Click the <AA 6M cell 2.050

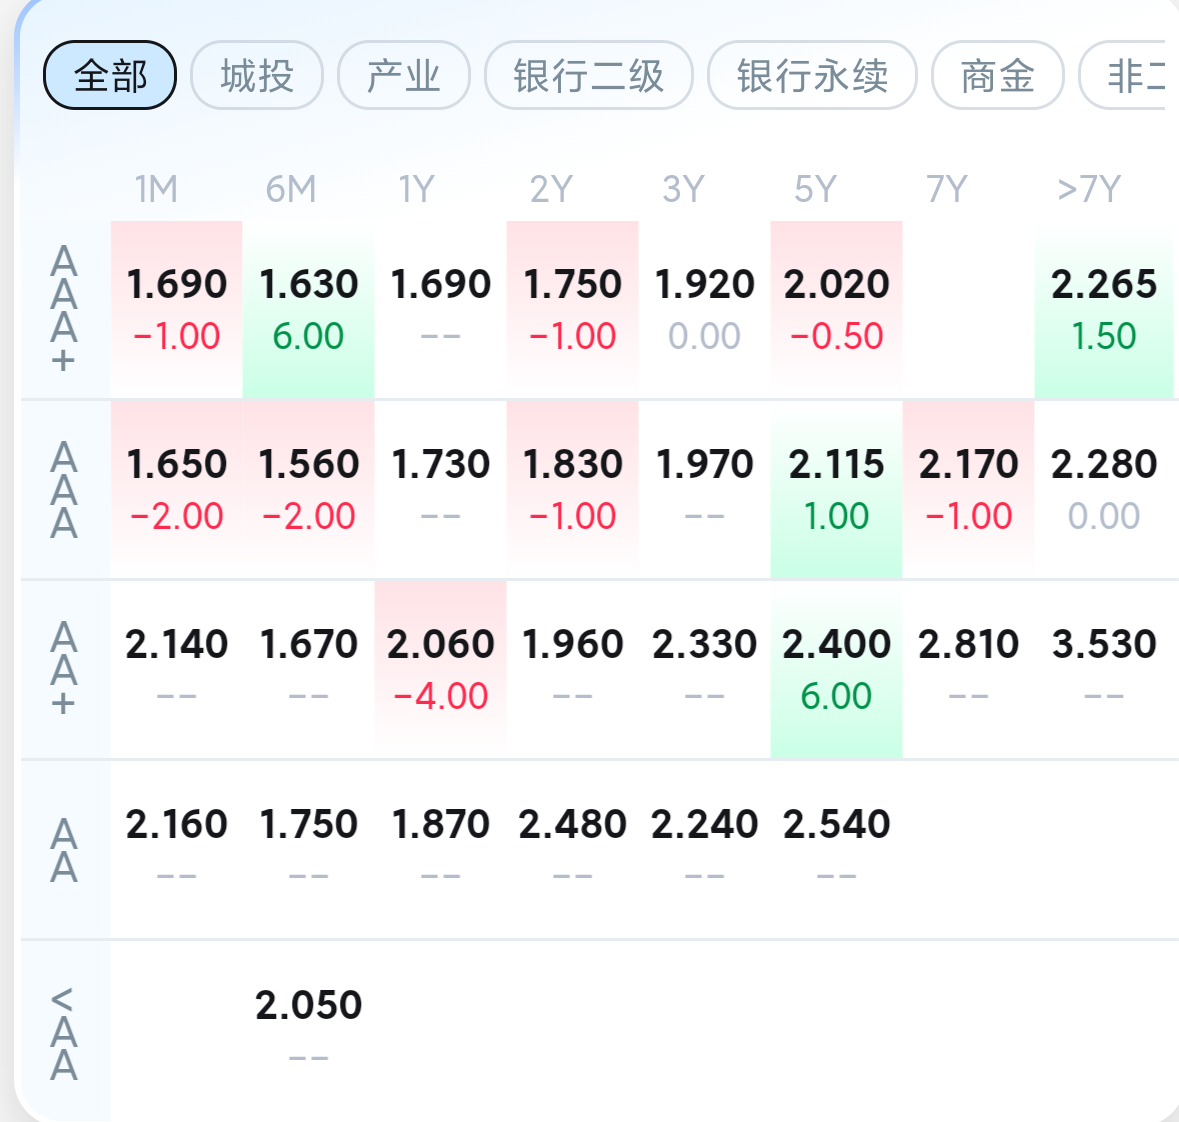click(x=309, y=1028)
